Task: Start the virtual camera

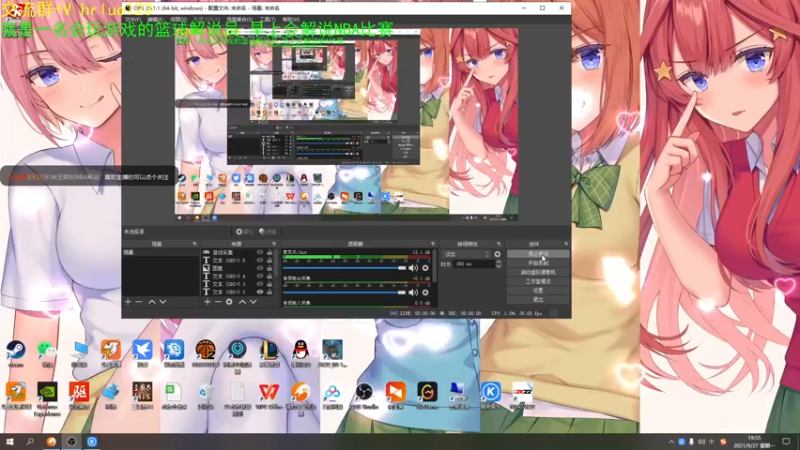Action: (538, 272)
